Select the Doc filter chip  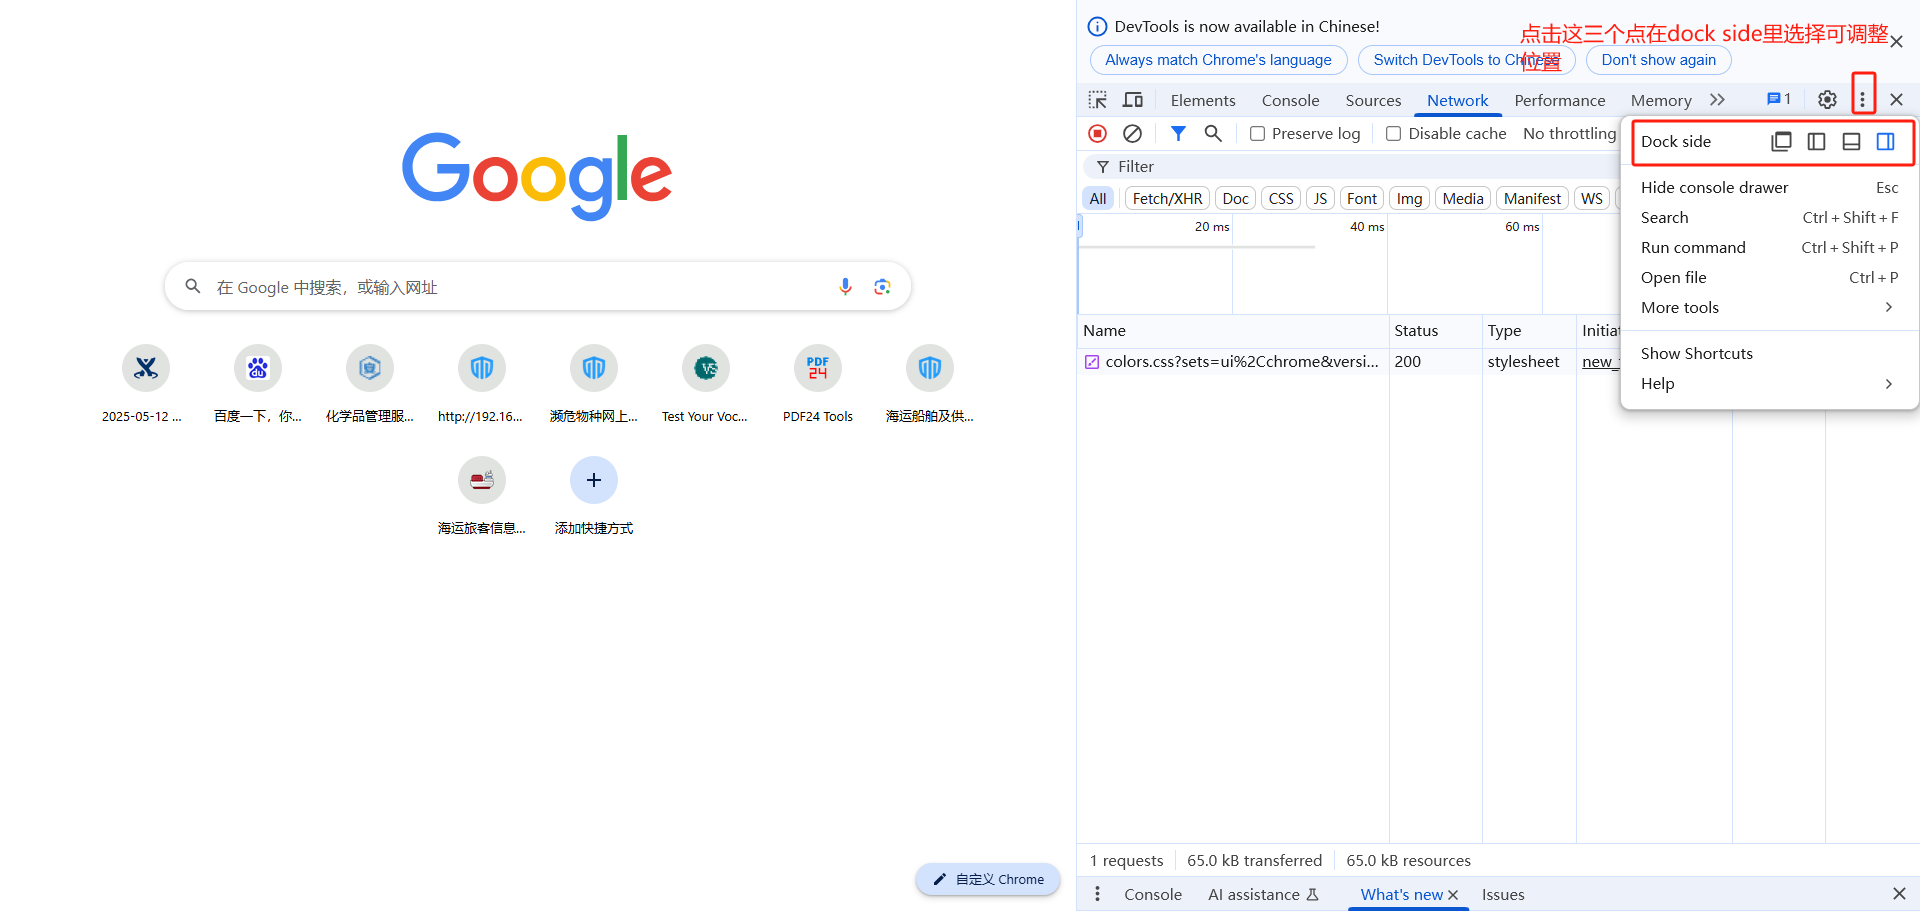pyautogui.click(x=1235, y=198)
